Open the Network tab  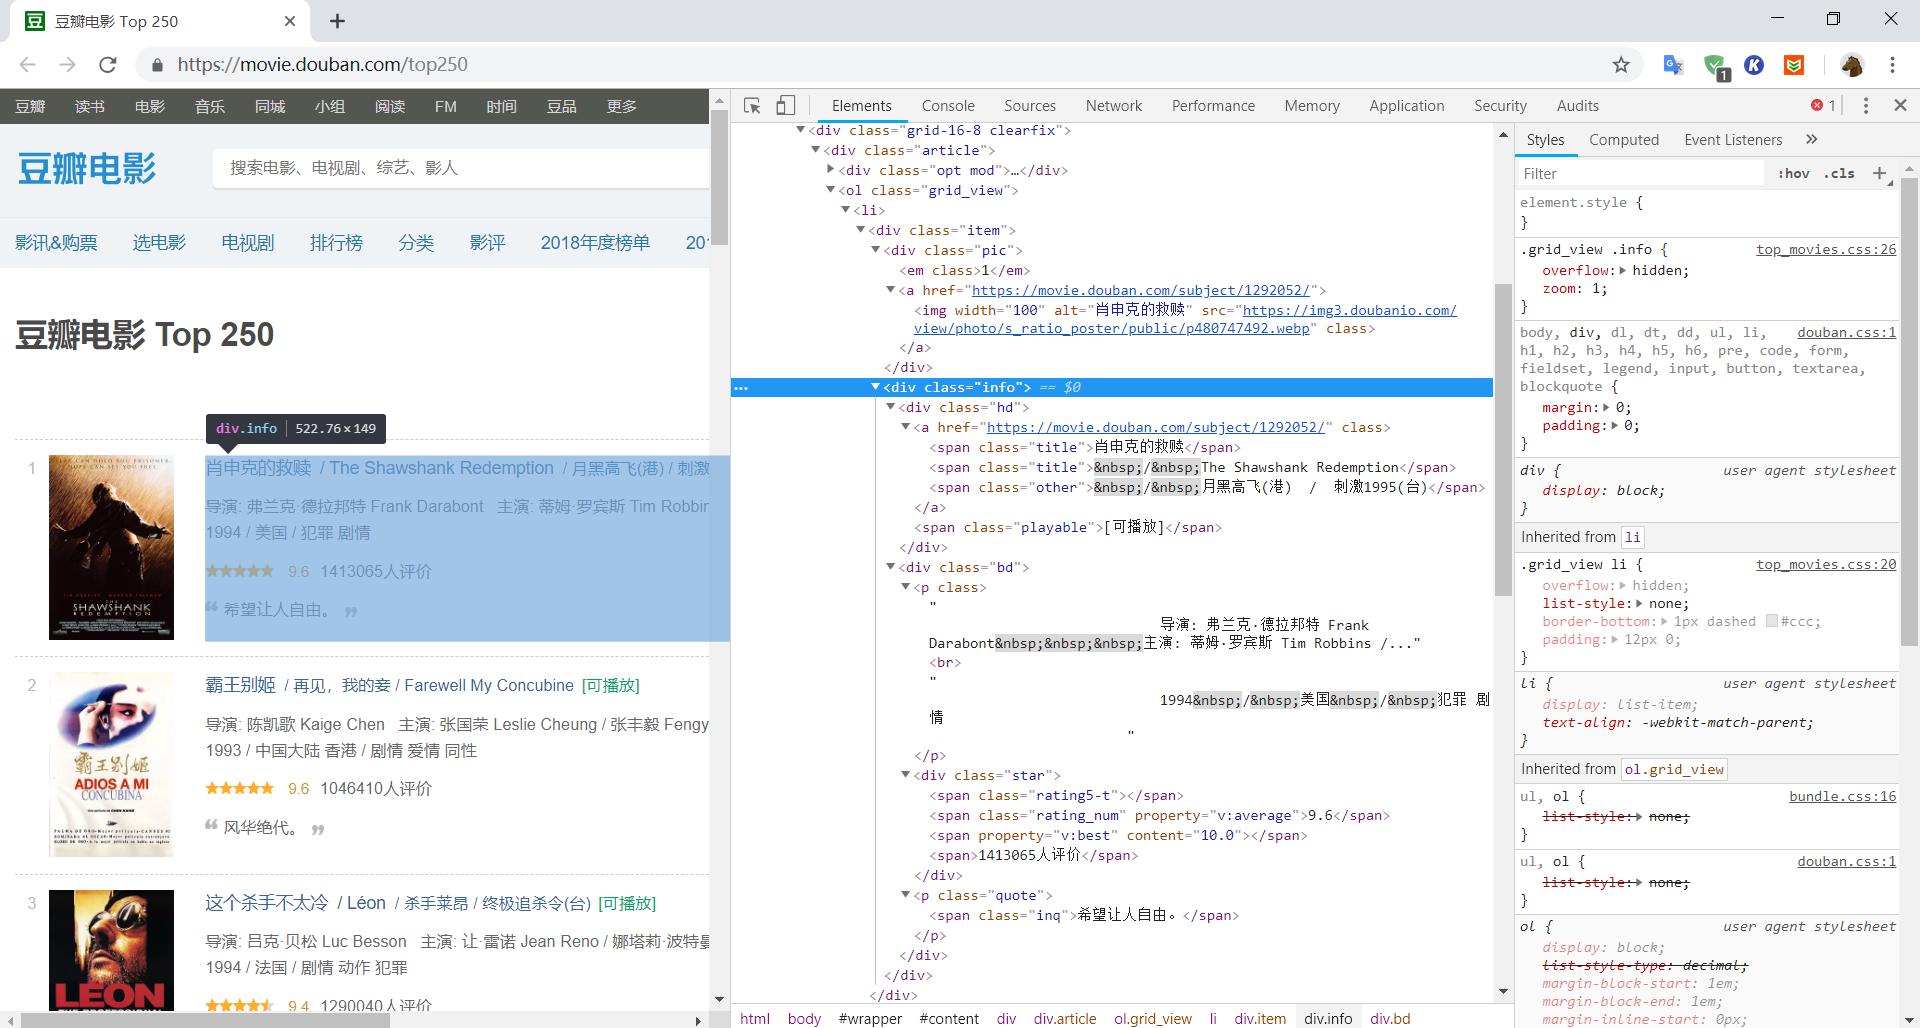1114,106
